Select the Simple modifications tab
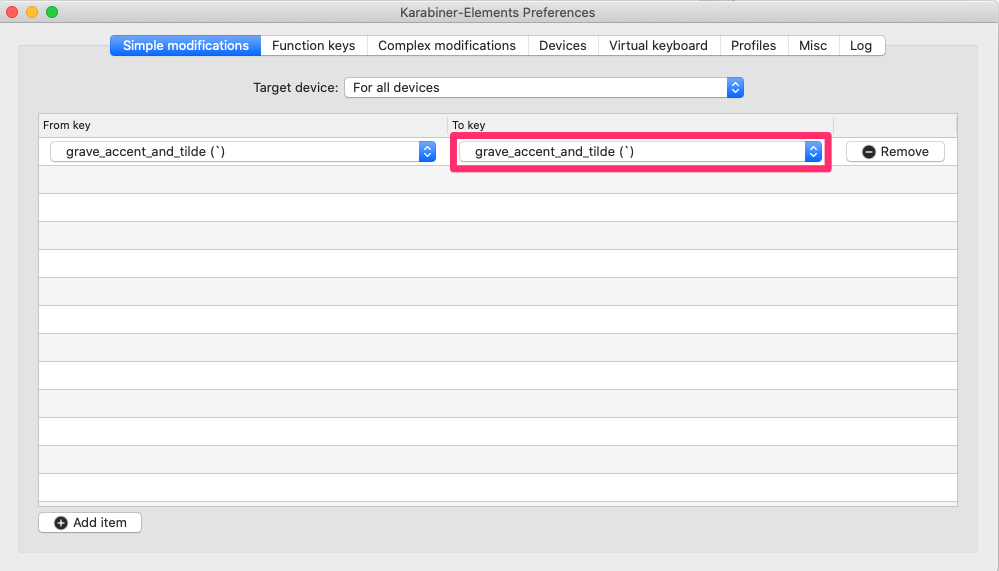Screen dimensions: 999x571 185,46
